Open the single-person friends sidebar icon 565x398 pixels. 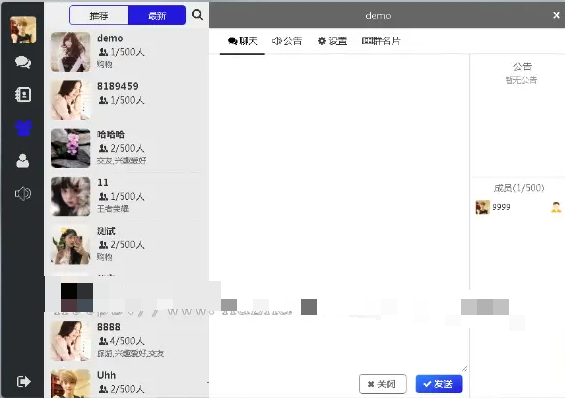tap(23, 161)
